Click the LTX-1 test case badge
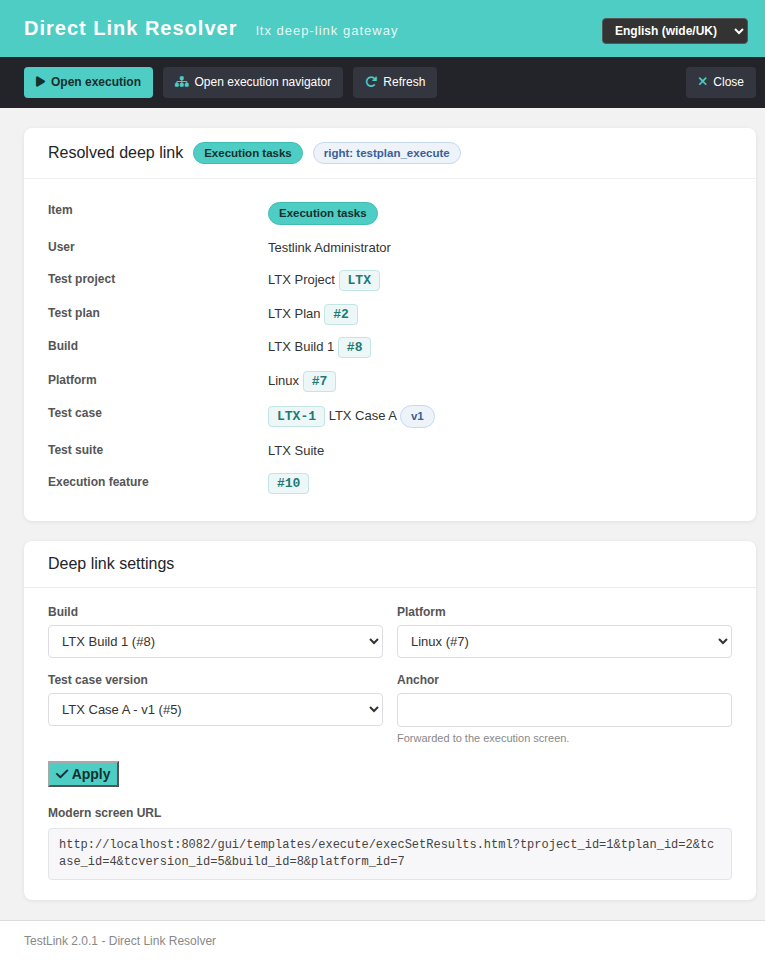765x963 pixels. (x=297, y=416)
